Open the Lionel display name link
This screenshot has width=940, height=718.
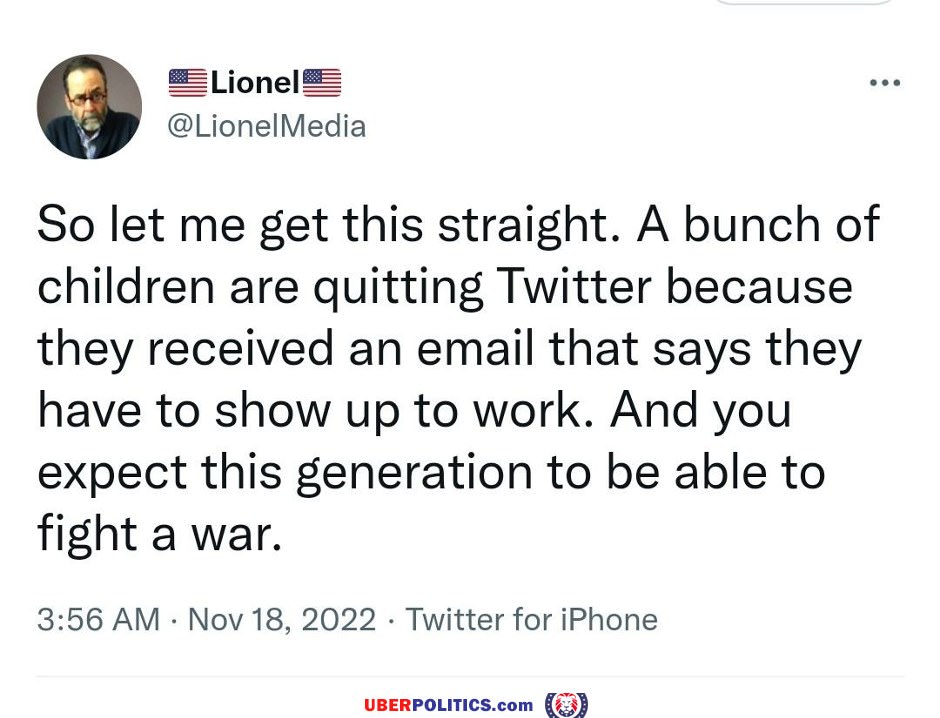[x=255, y=83]
